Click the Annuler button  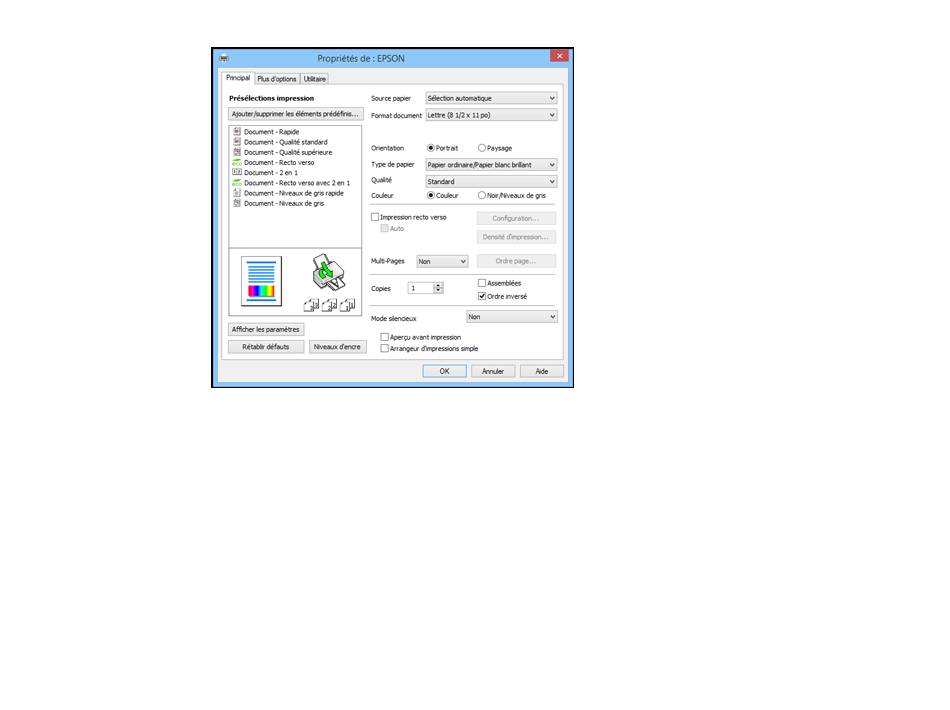click(x=493, y=371)
